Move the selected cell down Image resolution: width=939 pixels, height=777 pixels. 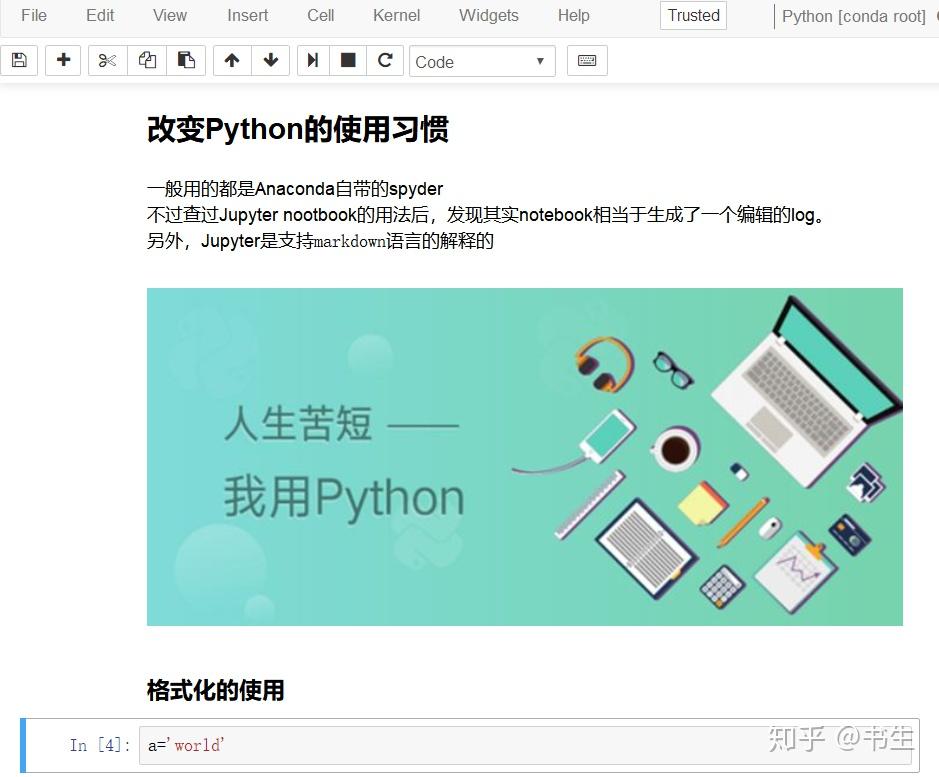coord(270,60)
